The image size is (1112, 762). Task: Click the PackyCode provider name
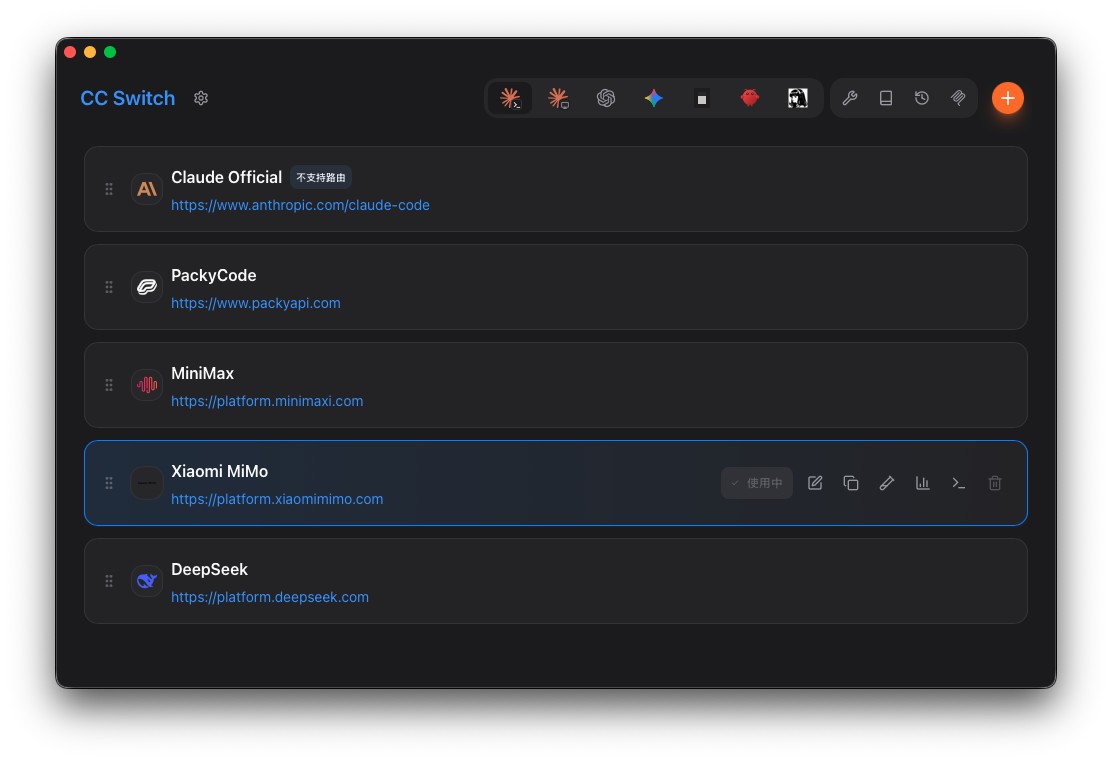tap(213, 275)
